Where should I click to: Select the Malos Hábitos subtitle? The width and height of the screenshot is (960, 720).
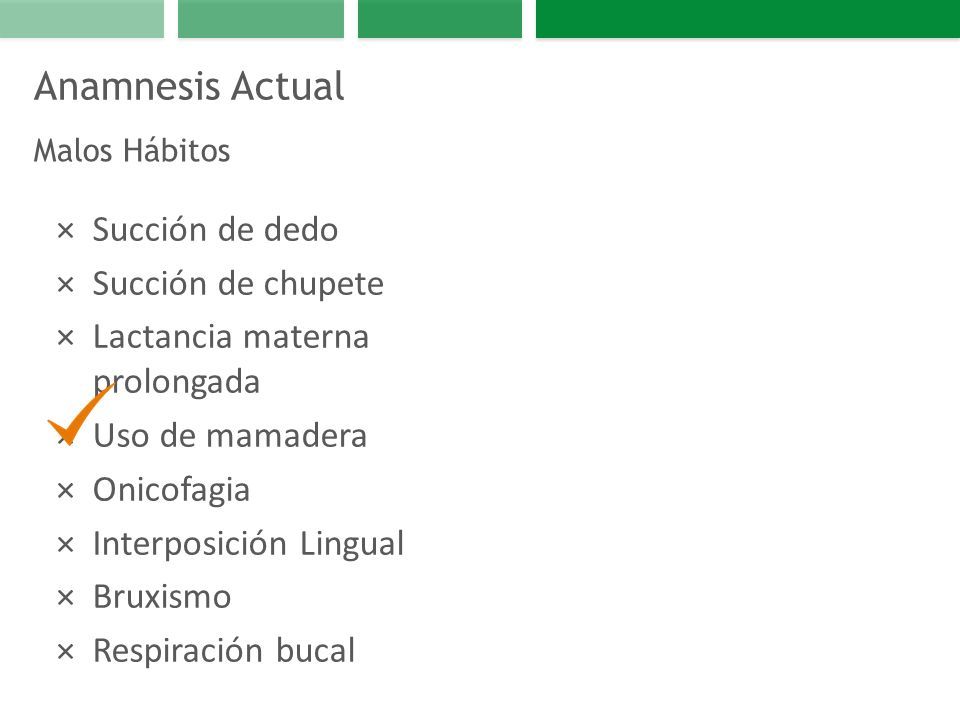132,151
